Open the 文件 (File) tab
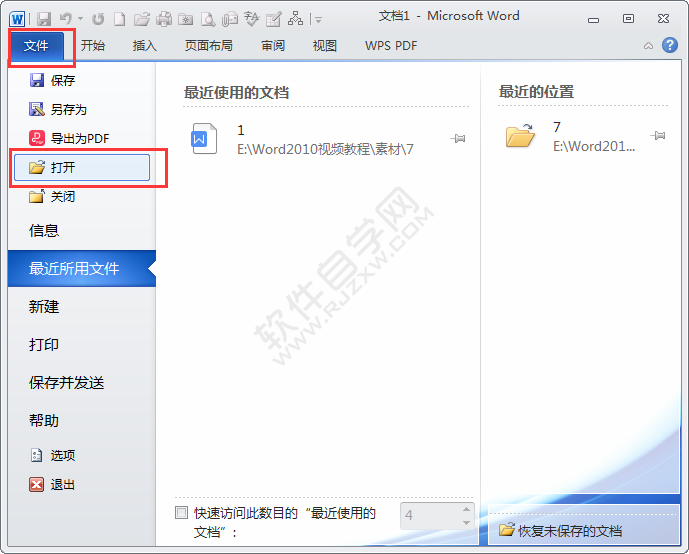The height and width of the screenshot is (554, 689). 36,45
